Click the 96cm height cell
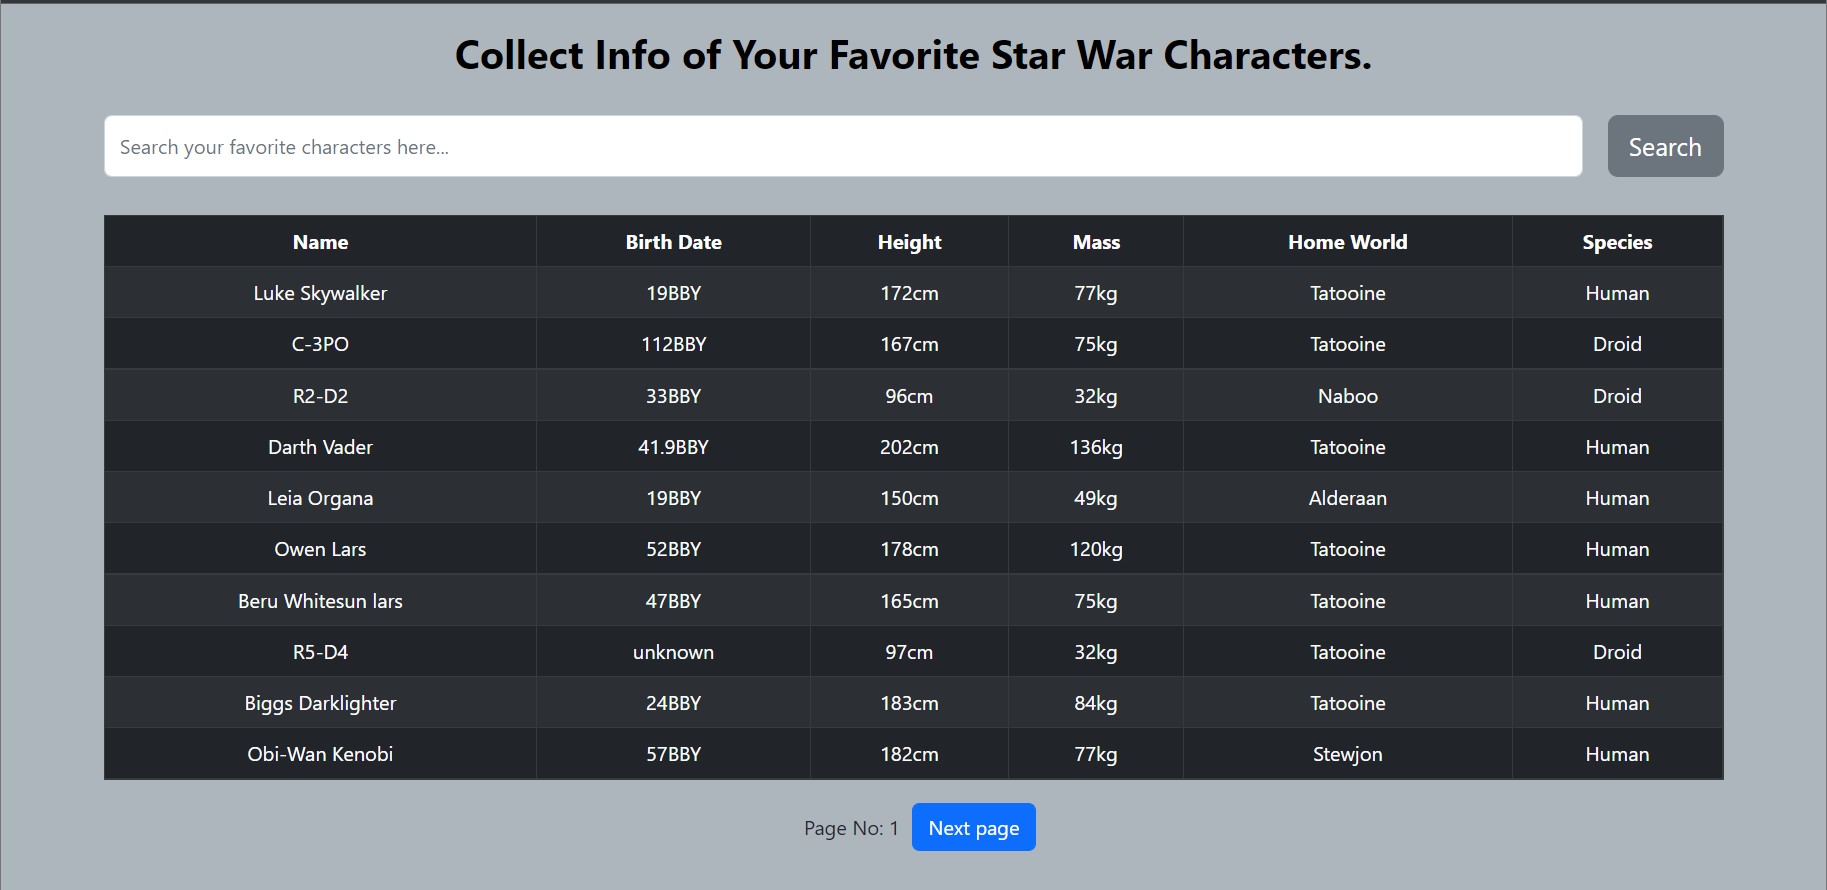This screenshot has height=890, width=1827. pos(909,396)
